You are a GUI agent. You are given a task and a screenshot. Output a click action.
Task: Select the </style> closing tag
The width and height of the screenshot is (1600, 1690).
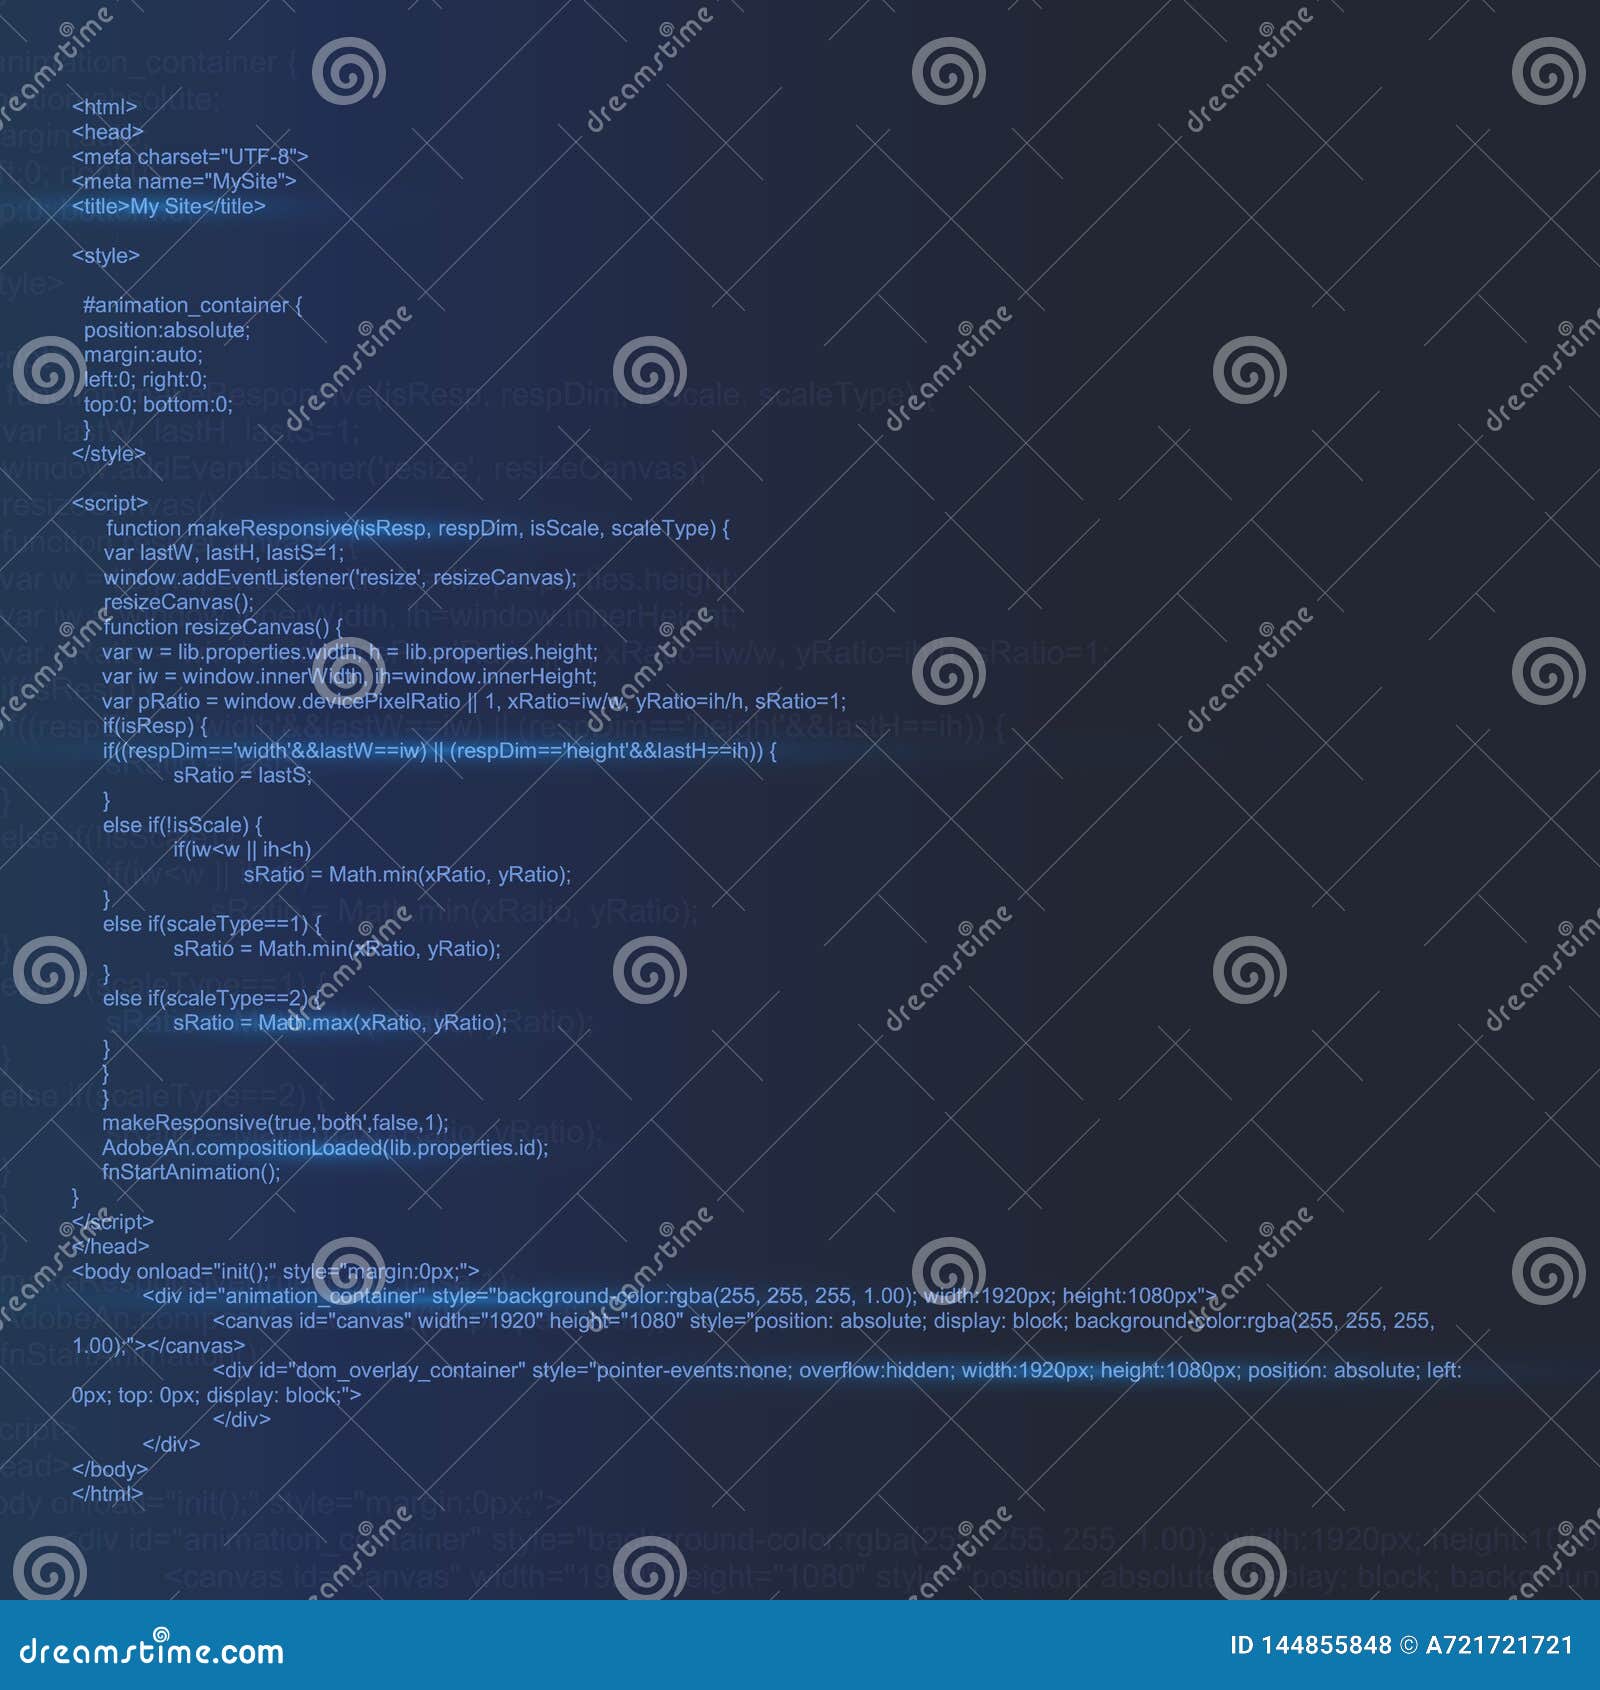(110, 452)
